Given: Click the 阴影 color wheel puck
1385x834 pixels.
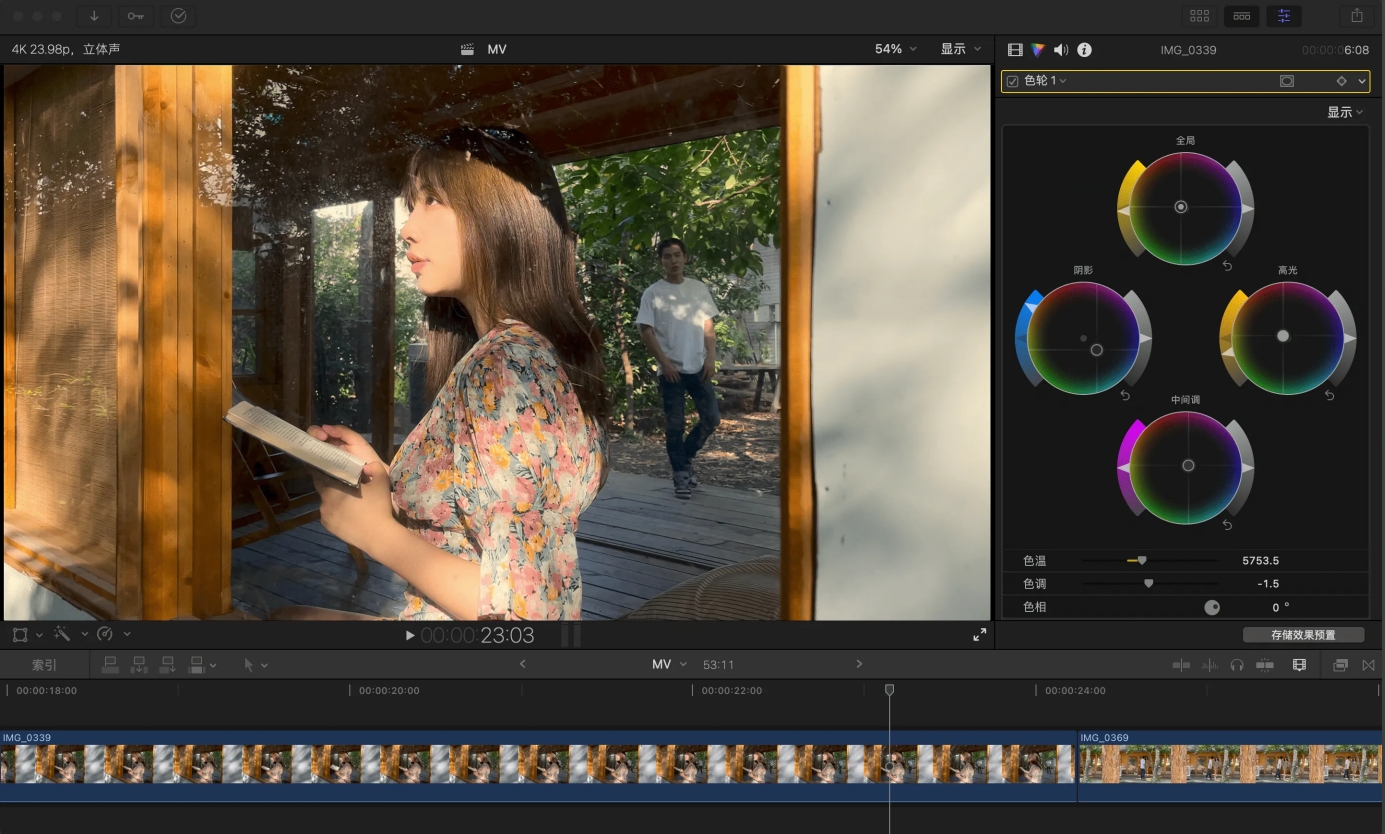Looking at the screenshot, I should coord(1097,350).
